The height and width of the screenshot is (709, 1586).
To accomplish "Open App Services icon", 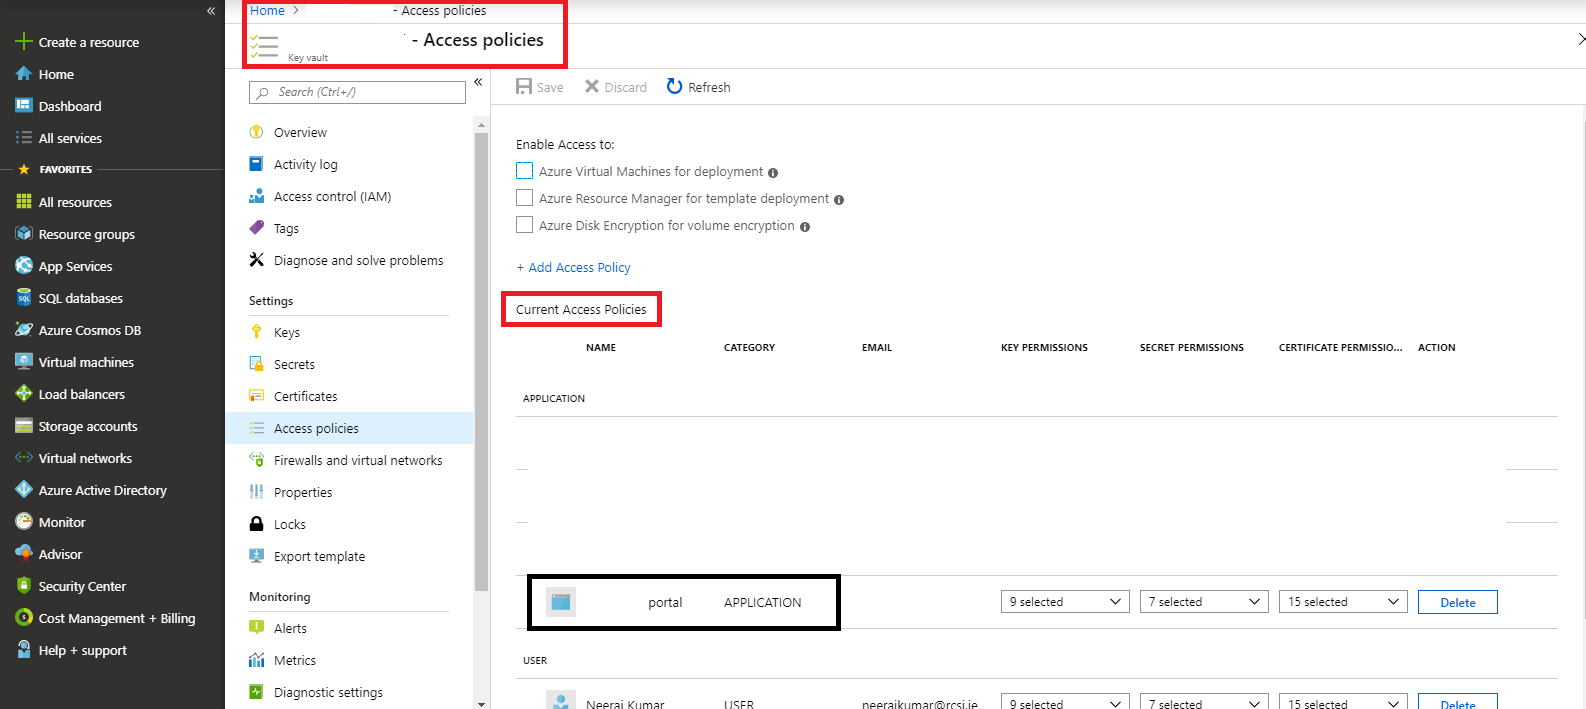I will (24, 266).
